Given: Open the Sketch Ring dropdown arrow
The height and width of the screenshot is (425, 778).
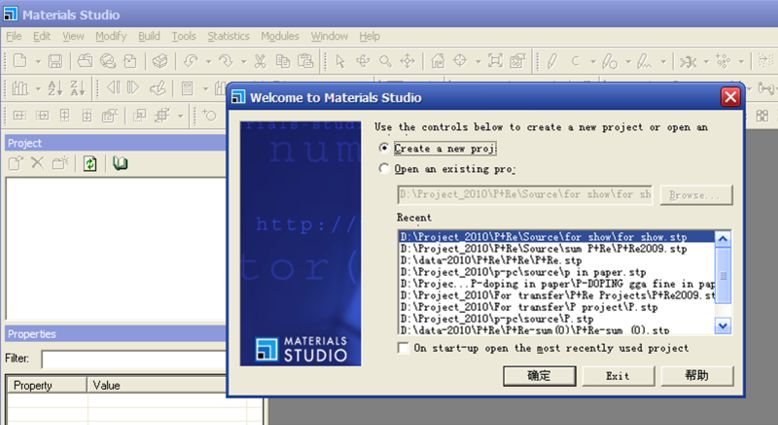Looking at the screenshot, I should click(x=628, y=61).
